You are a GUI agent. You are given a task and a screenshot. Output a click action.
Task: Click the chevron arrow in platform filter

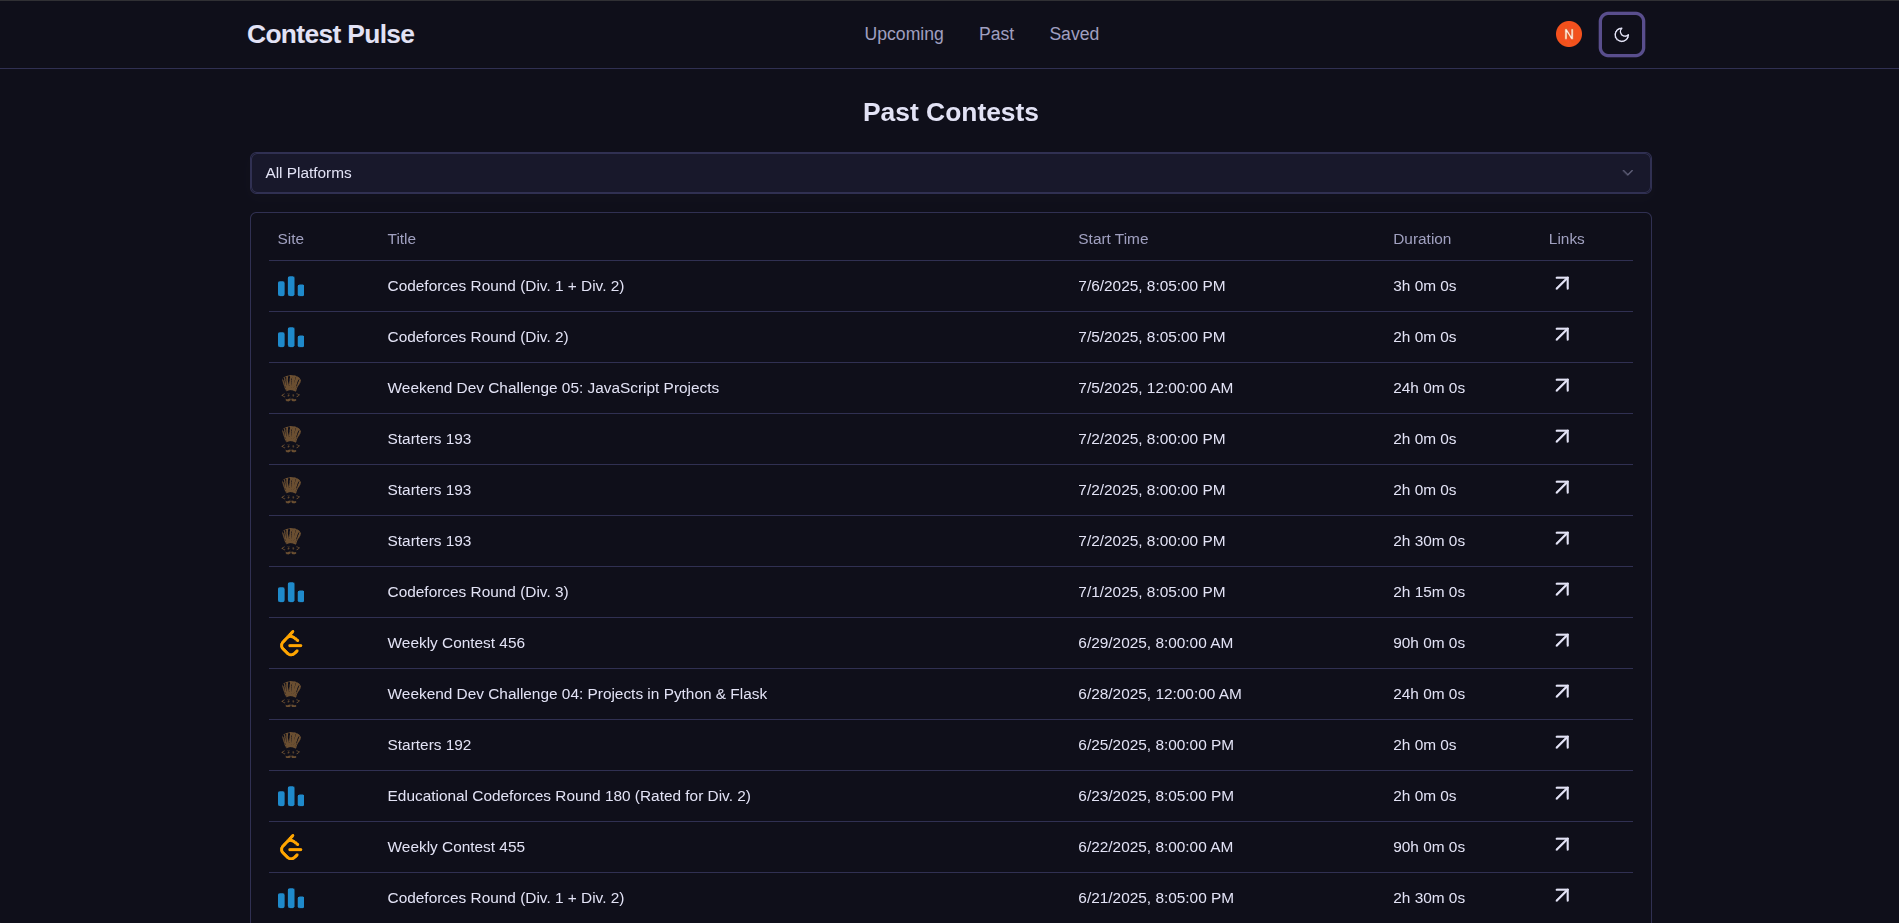[1627, 173]
